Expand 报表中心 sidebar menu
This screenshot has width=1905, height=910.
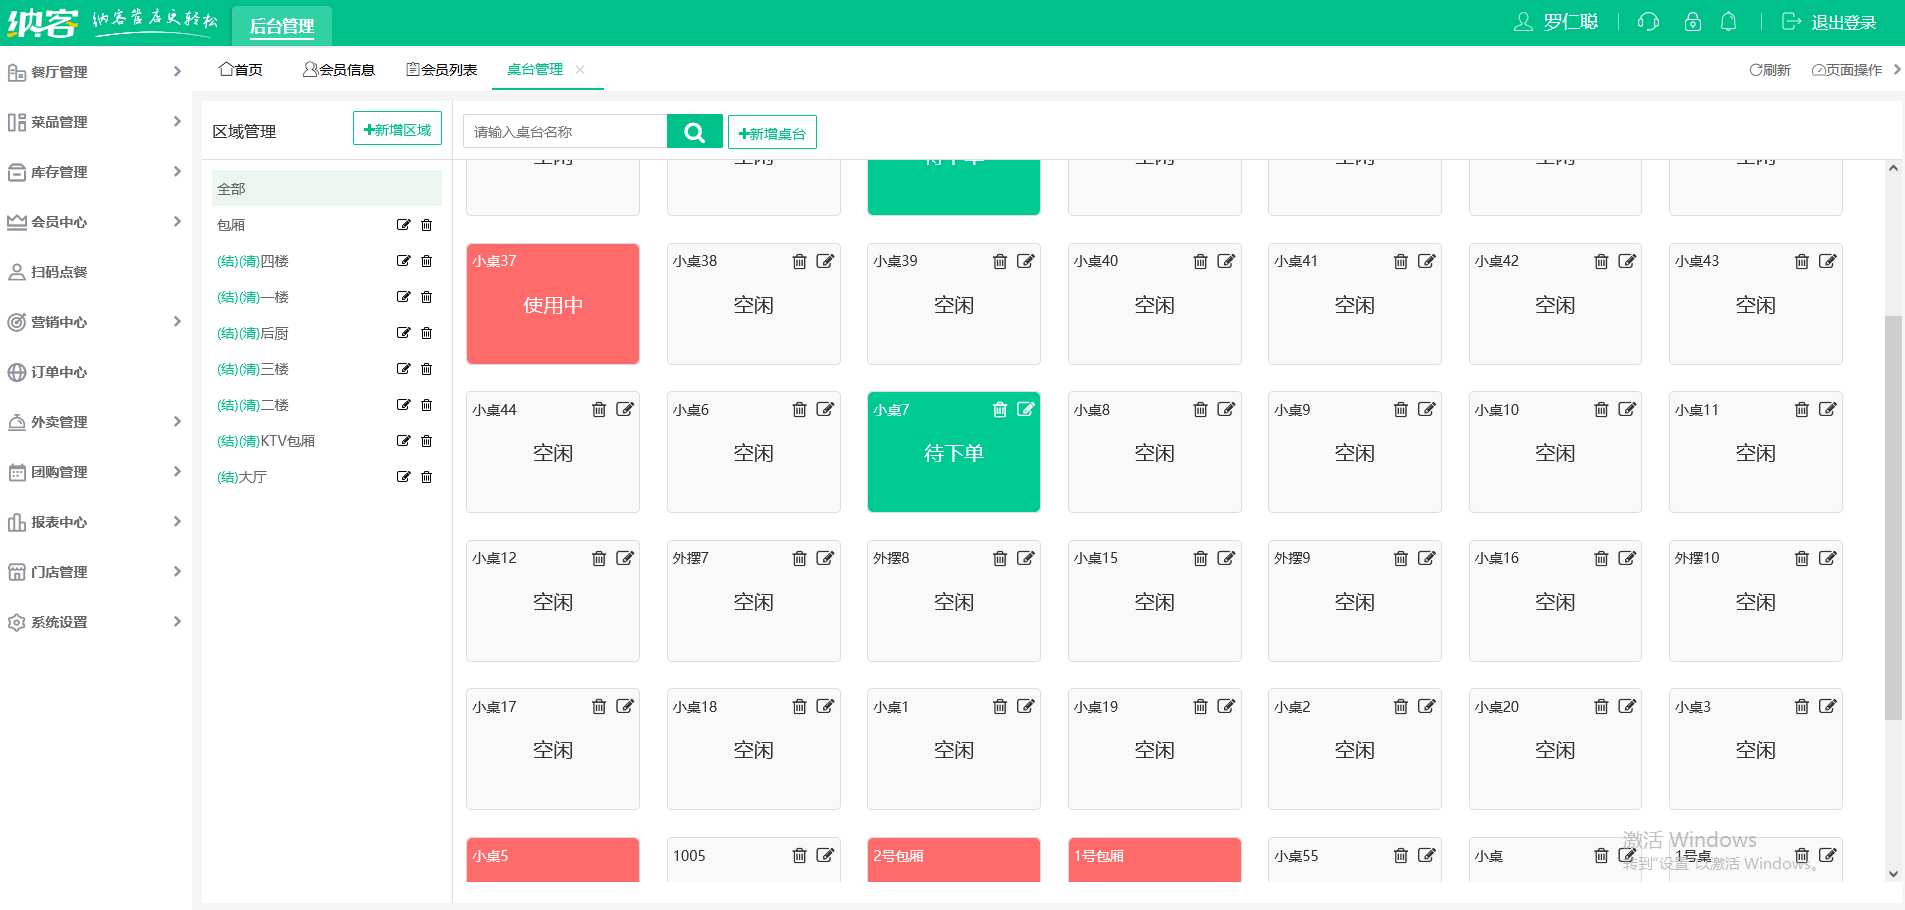point(96,522)
